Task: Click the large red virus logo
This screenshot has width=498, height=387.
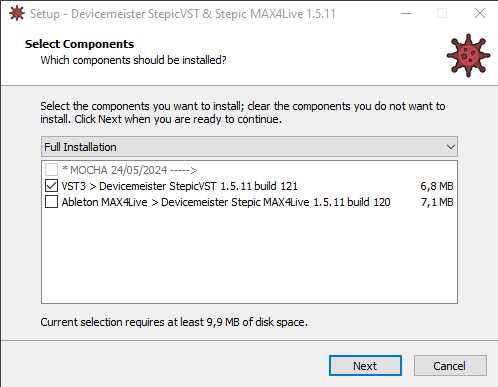Action: (x=468, y=55)
